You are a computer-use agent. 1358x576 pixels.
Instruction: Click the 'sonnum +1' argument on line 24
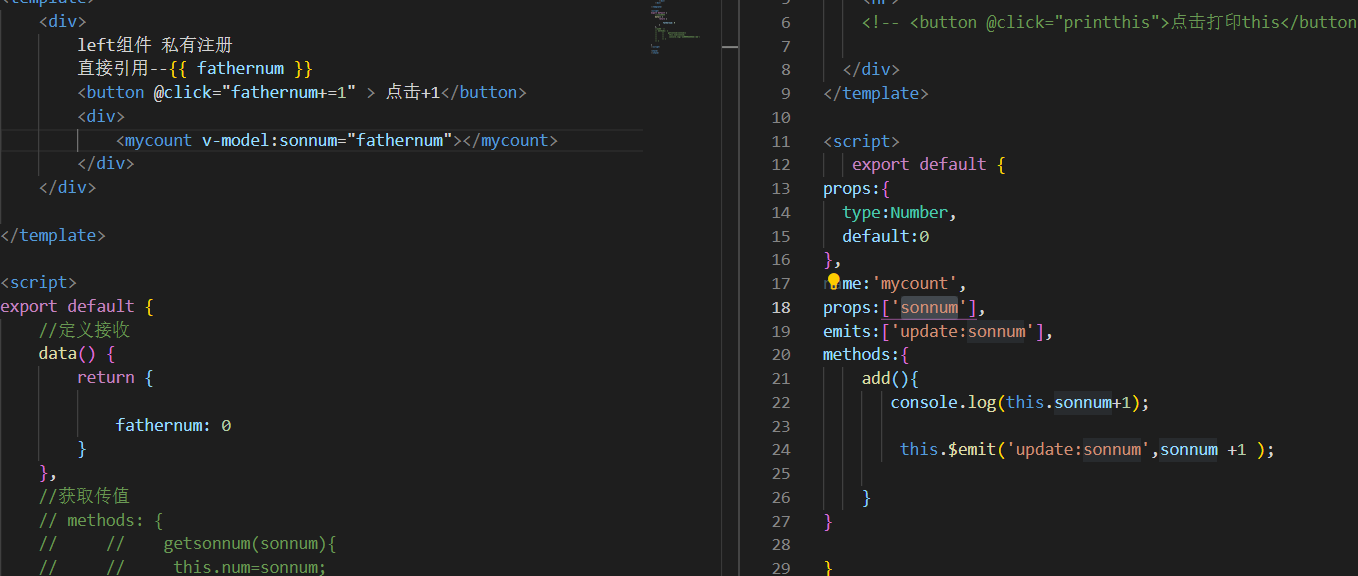pyautogui.click(x=1203, y=449)
